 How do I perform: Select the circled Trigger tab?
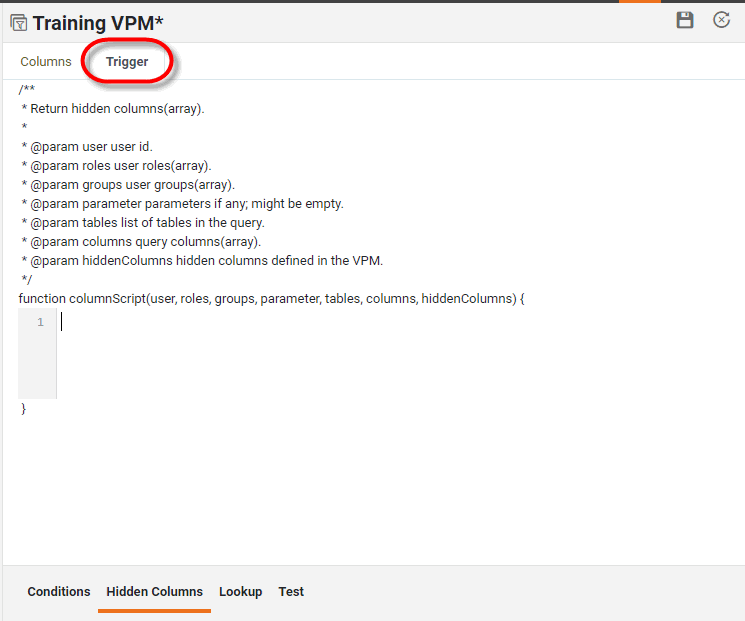coord(127,62)
